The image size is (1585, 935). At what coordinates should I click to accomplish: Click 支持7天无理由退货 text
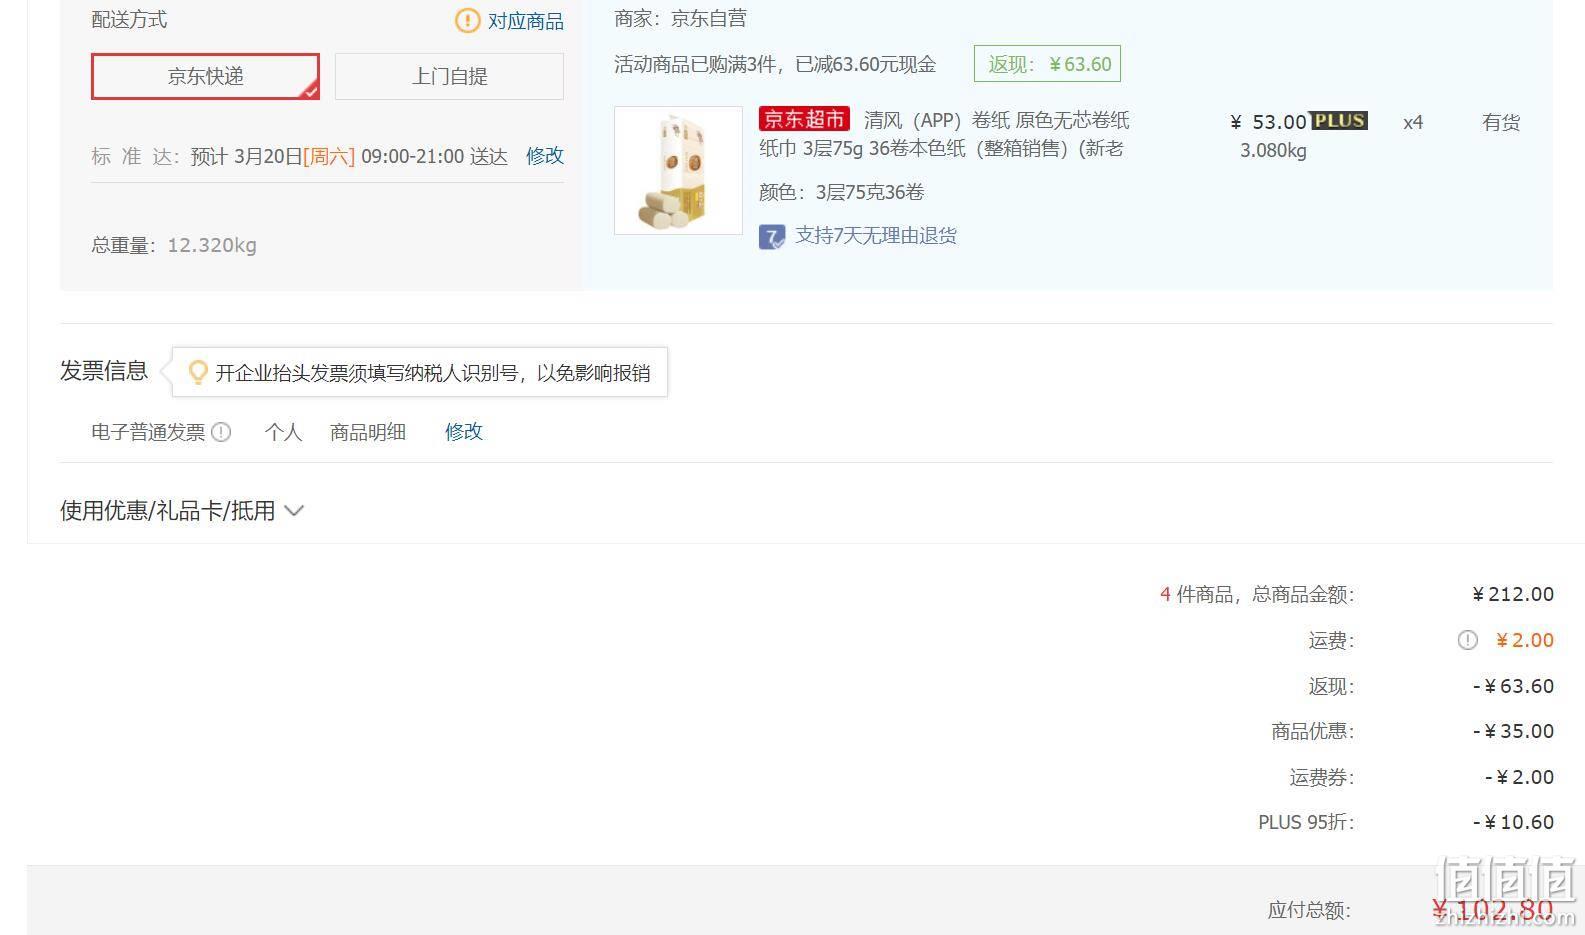[x=876, y=236]
